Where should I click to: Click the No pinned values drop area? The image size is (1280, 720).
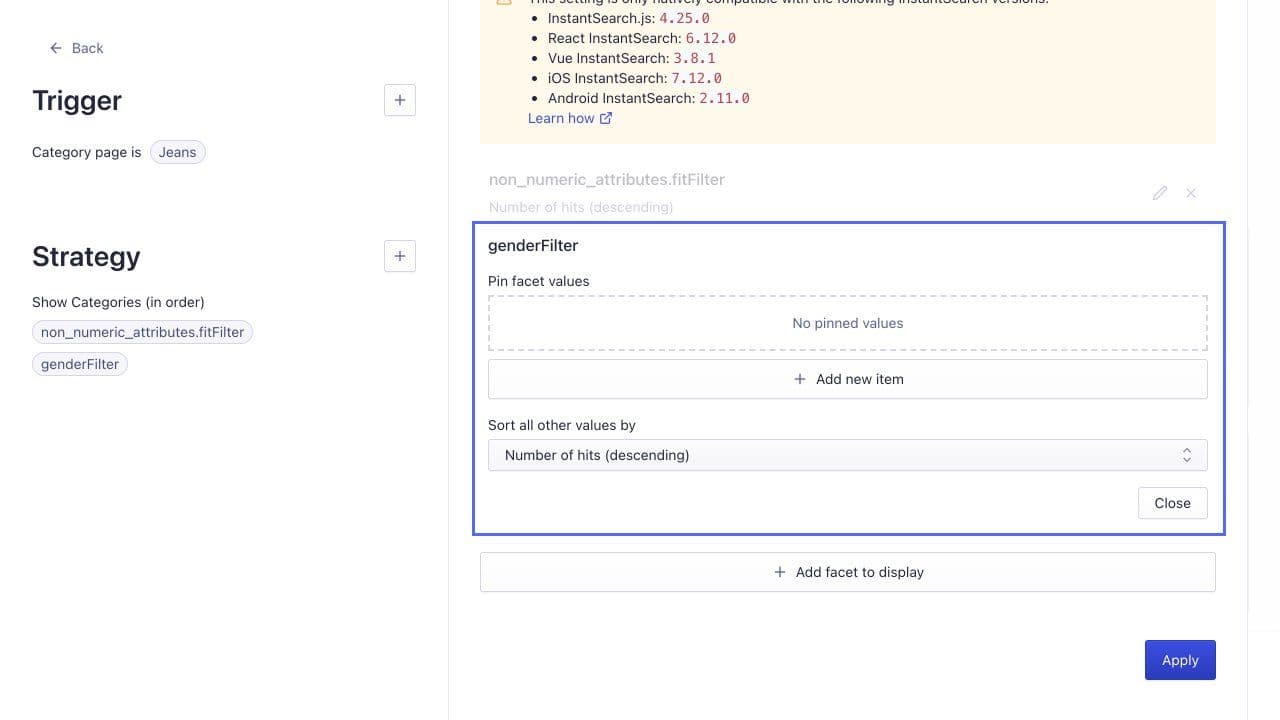click(848, 323)
